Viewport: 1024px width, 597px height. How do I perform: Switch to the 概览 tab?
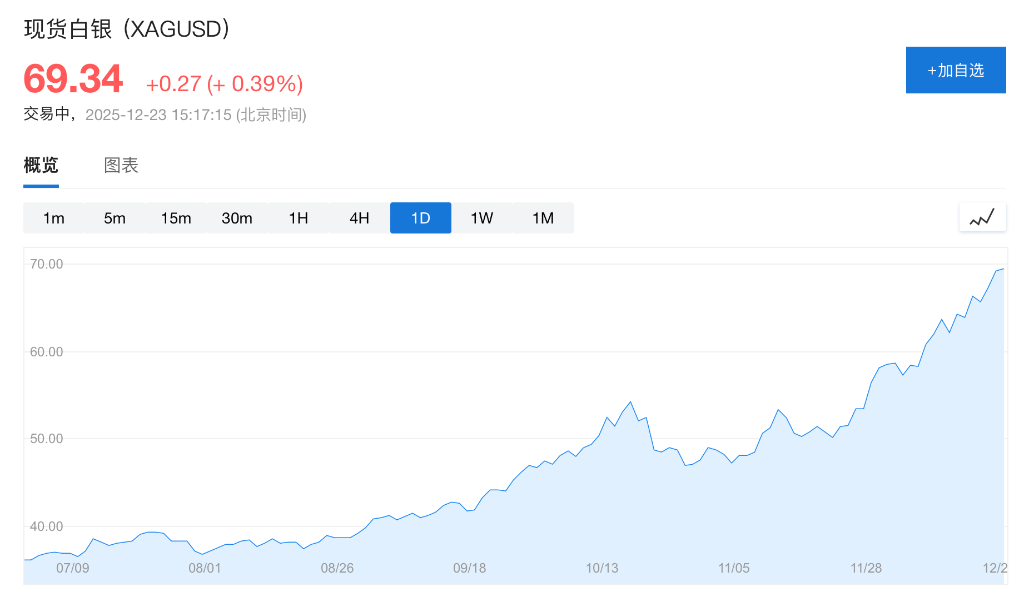coord(41,166)
